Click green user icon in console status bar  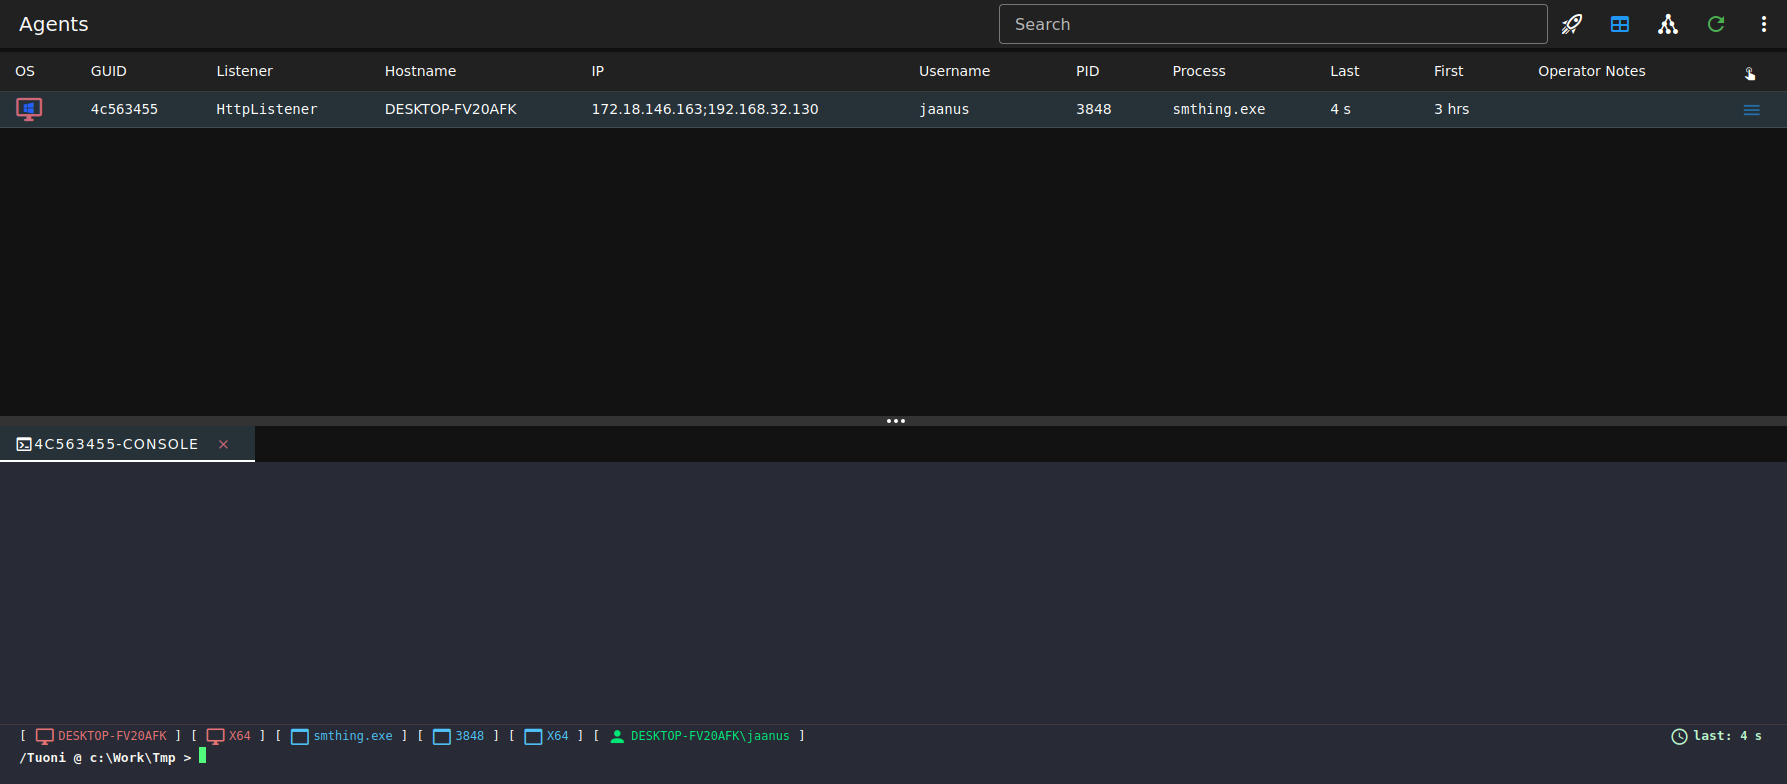pyautogui.click(x=617, y=737)
